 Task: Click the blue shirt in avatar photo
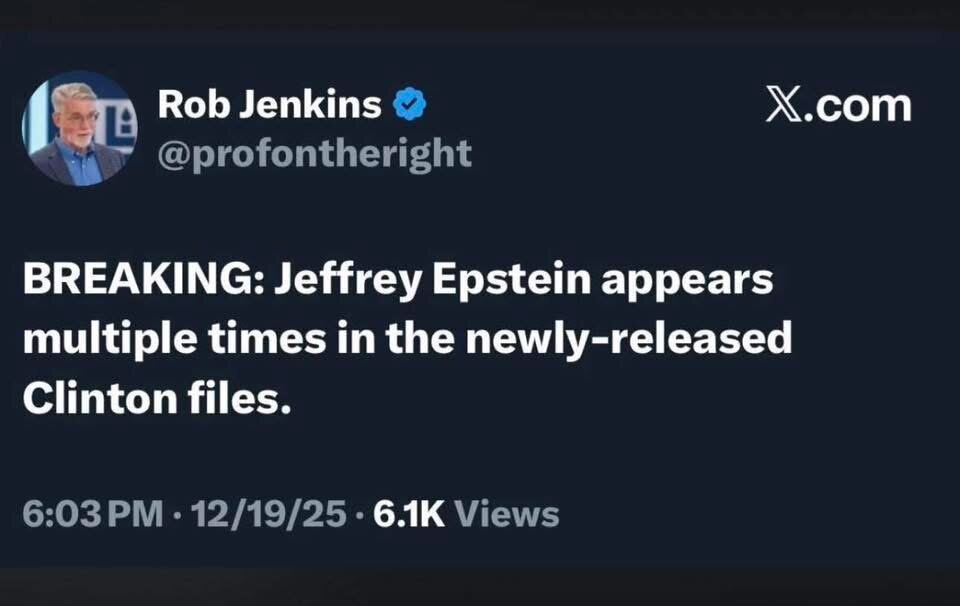82,164
